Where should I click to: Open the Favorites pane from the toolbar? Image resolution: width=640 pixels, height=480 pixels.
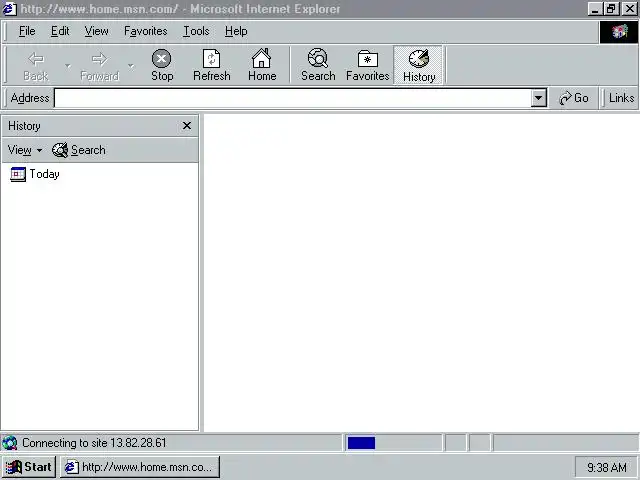pos(367,65)
